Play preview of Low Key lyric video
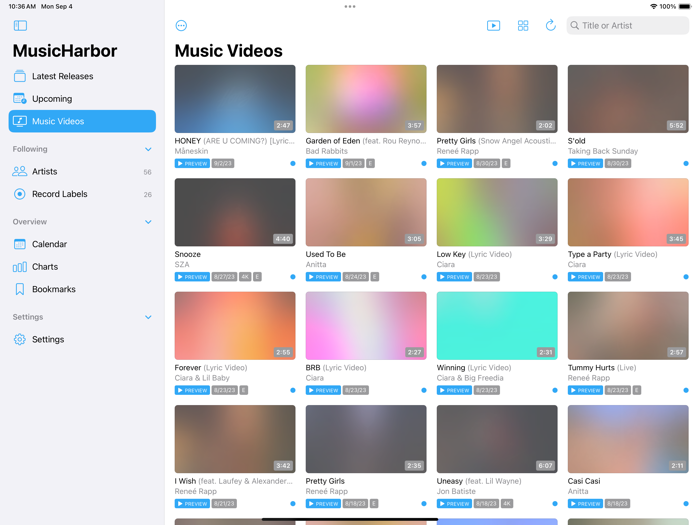The width and height of the screenshot is (700, 525). coord(454,277)
